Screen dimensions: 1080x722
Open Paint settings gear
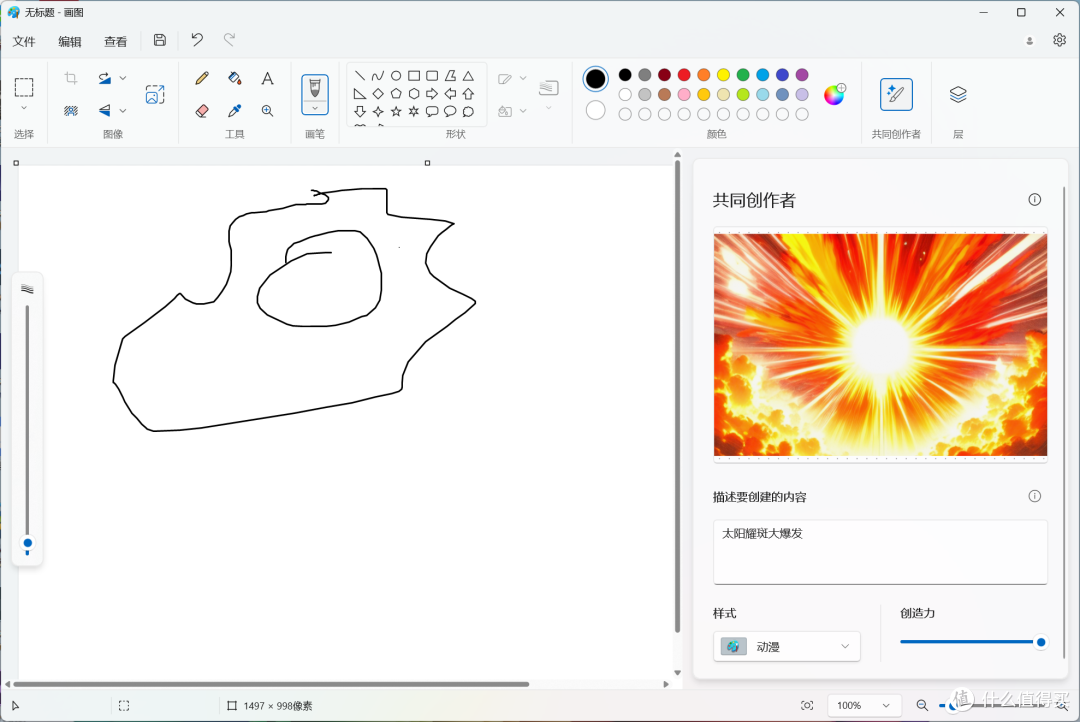tap(1059, 40)
